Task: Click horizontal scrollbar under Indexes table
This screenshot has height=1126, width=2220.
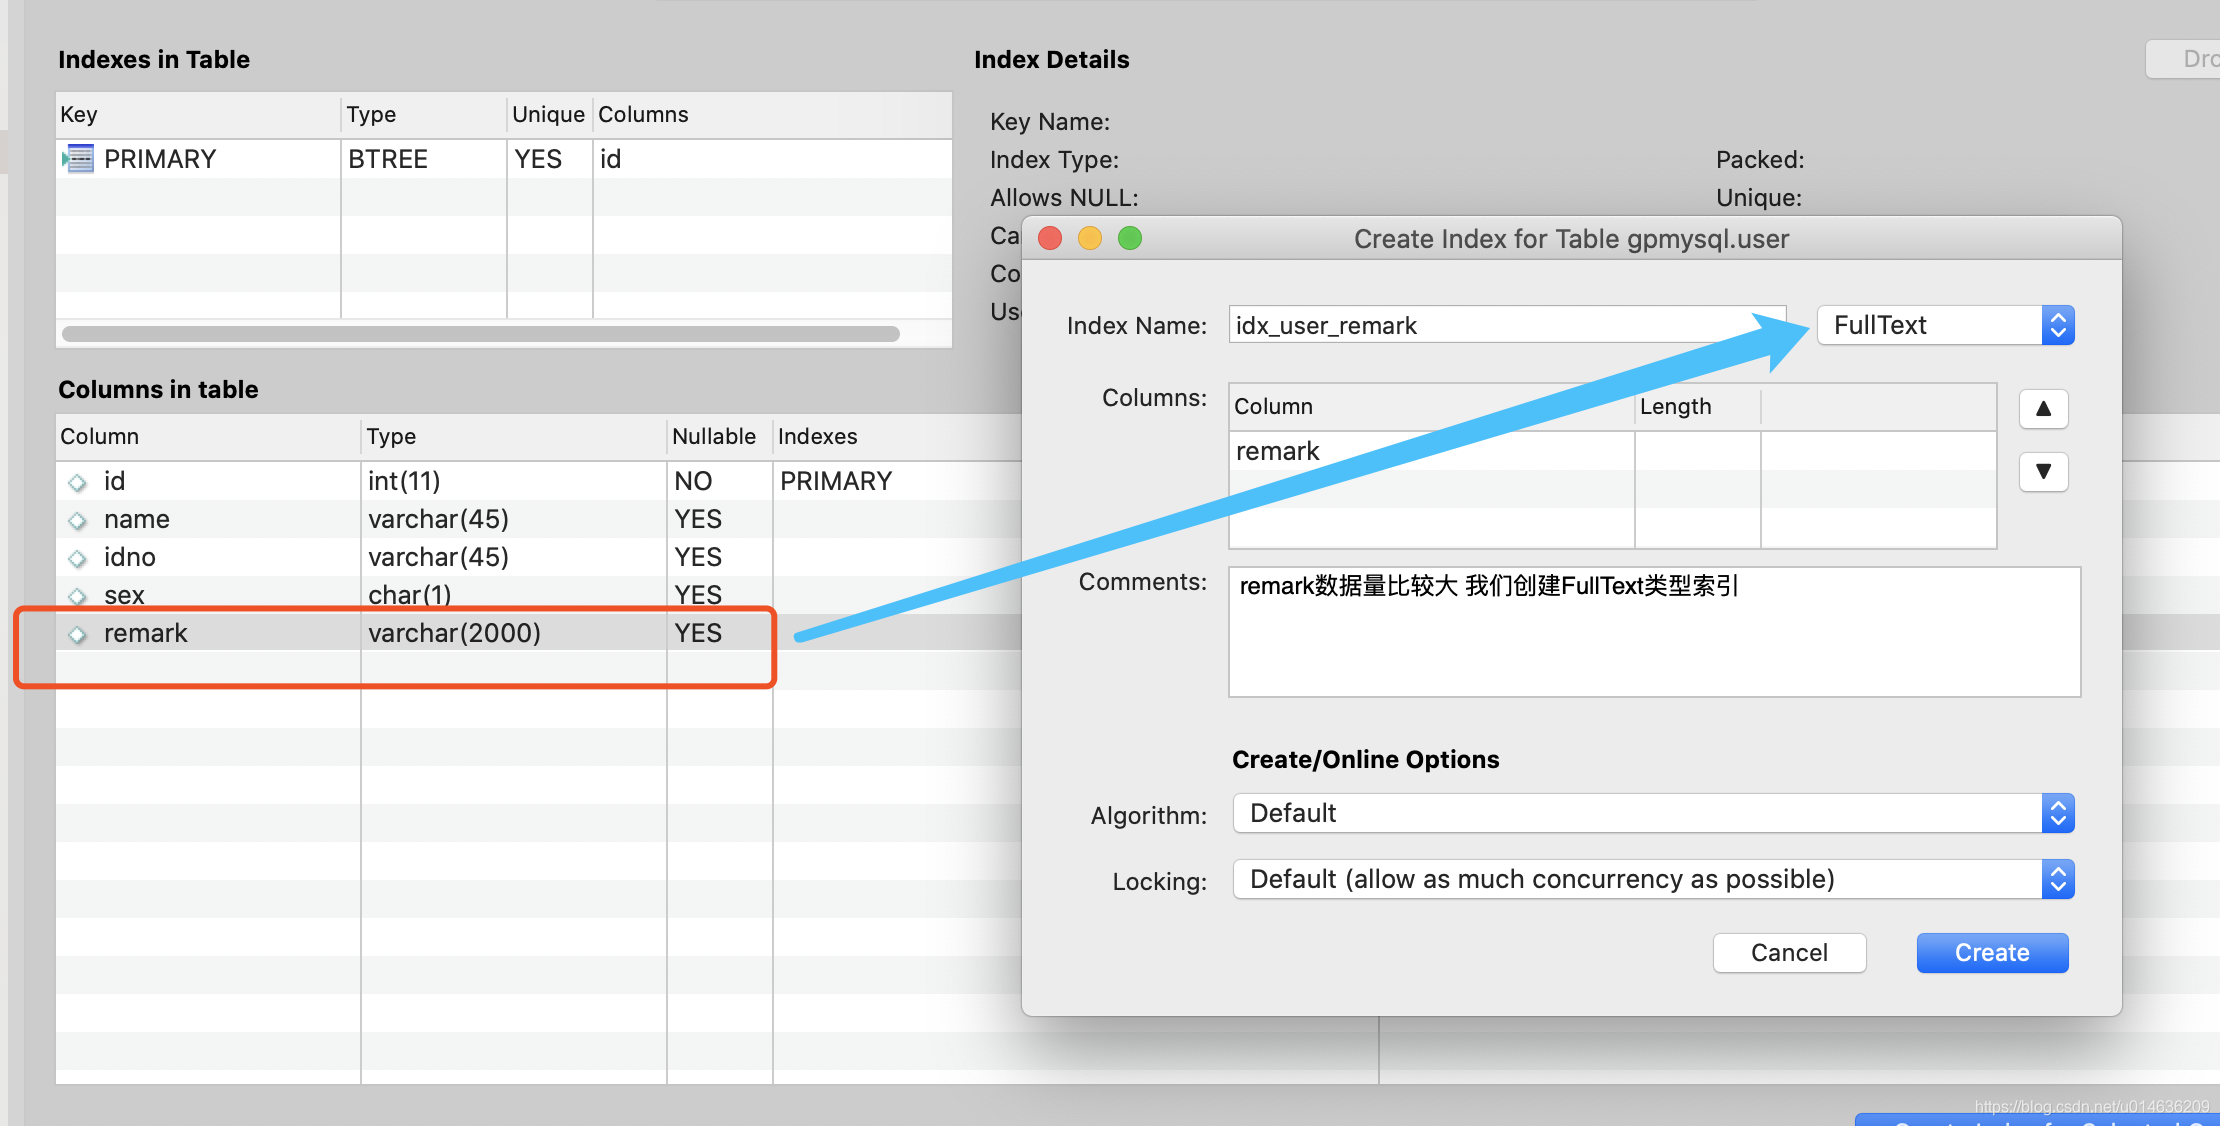Action: coord(480,334)
